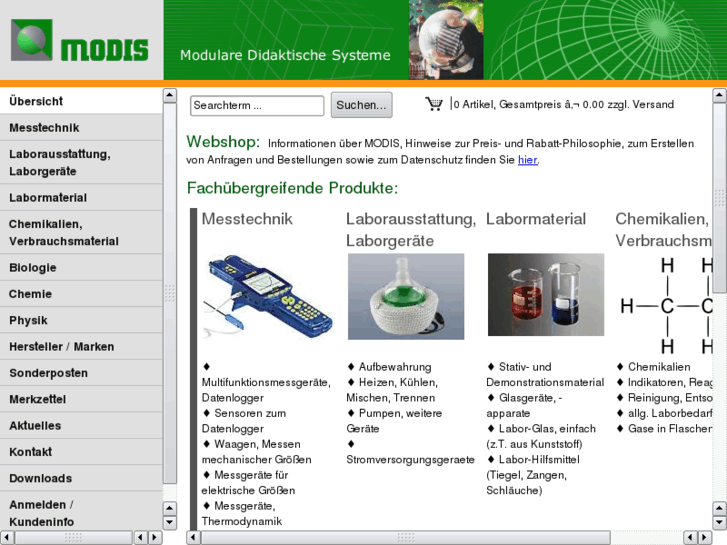The height and width of the screenshot is (545, 727).
Task: Open Hersteller / Marken sidebar entry
Action: coord(81,346)
